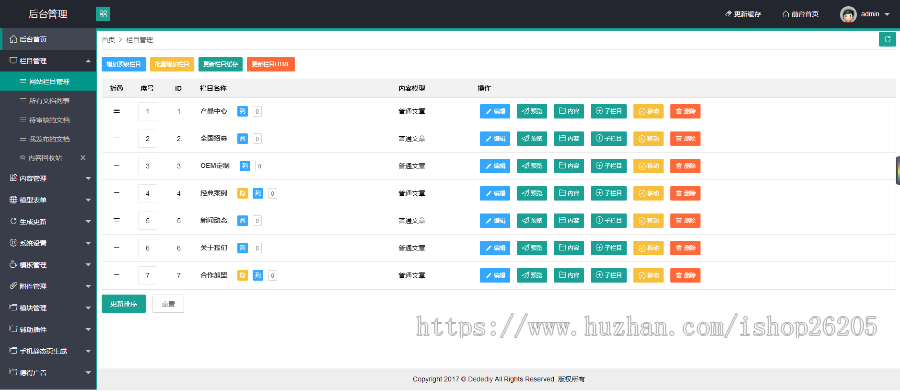900x391 pixels.
Task: Click the drag handle icon of row ID 4
Action: (x=117, y=193)
